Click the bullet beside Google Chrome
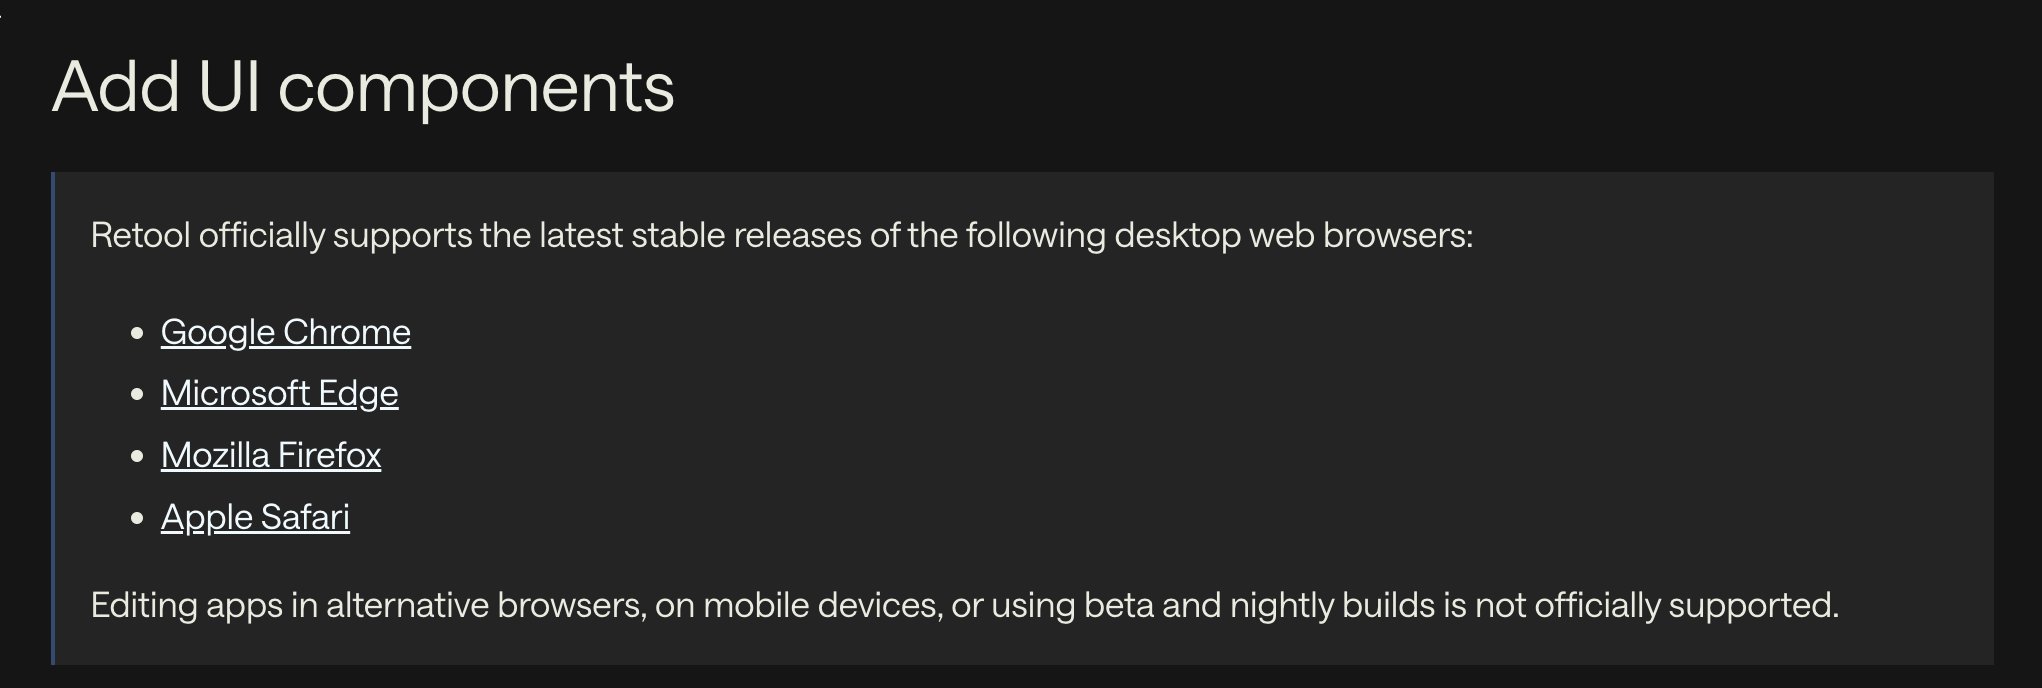Image resolution: width=2042 pixels, height=688 pixels. [x=138, y=333]
